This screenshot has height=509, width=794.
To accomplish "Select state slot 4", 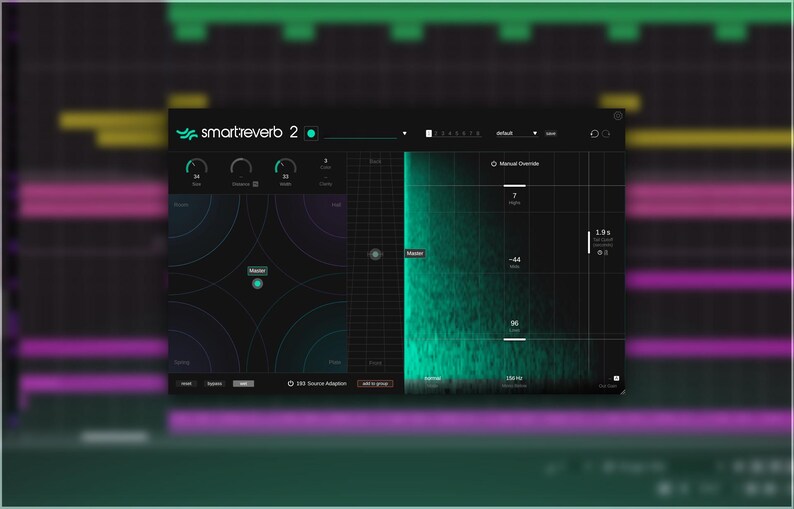I will tap(450, 134).
